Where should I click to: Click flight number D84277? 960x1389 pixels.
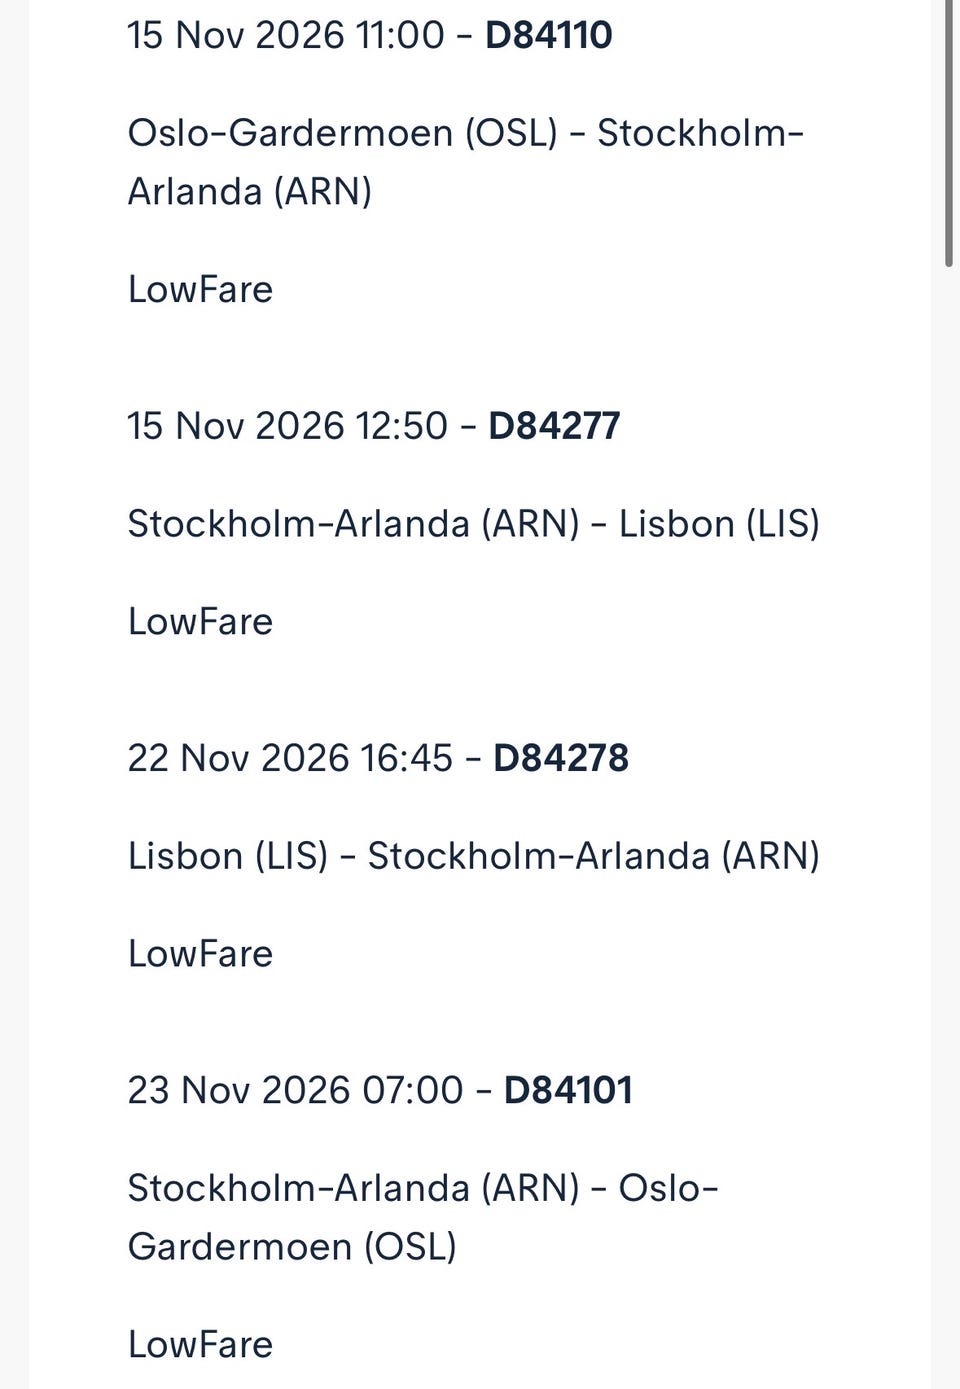click(x=554, y=426)
